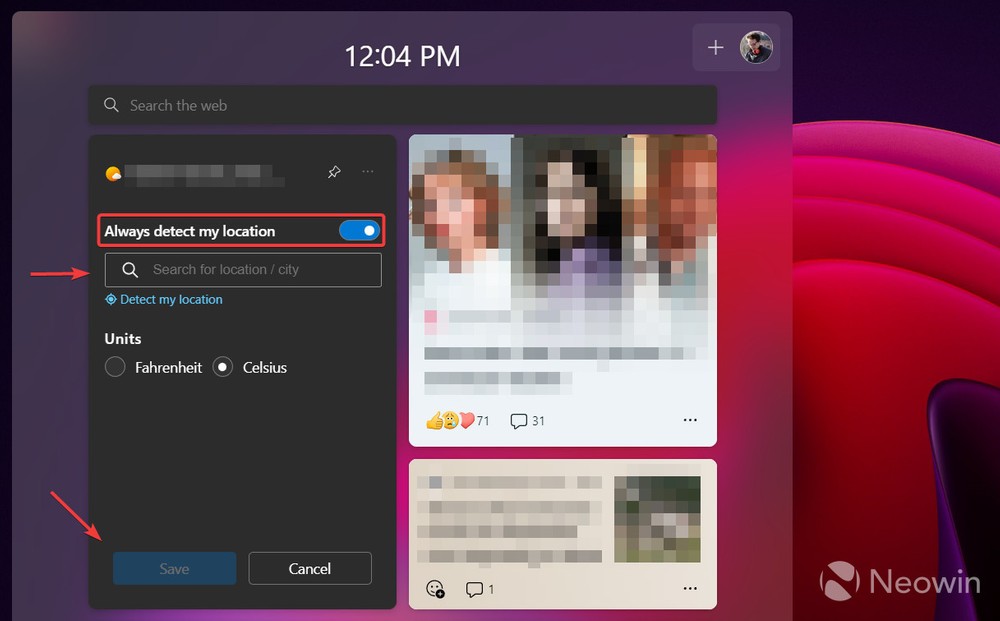Click the Cancel button
The image size is (1000, 621).
(310, 568)
